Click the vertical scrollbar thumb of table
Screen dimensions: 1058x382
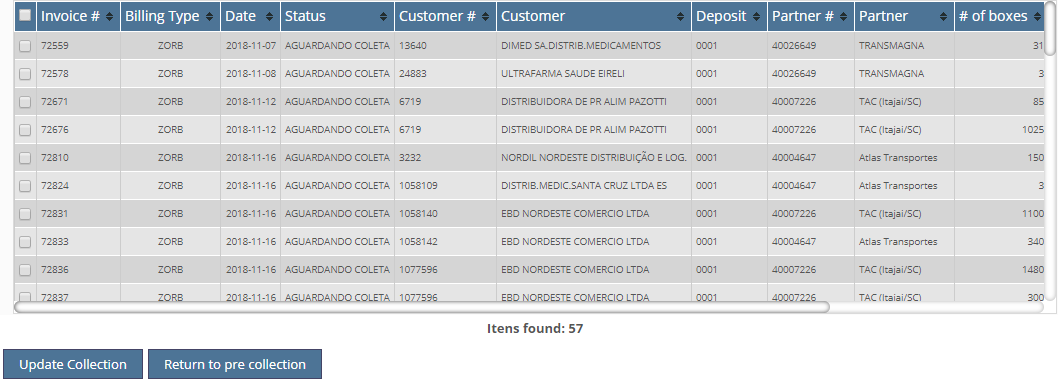pos(1050,28)
